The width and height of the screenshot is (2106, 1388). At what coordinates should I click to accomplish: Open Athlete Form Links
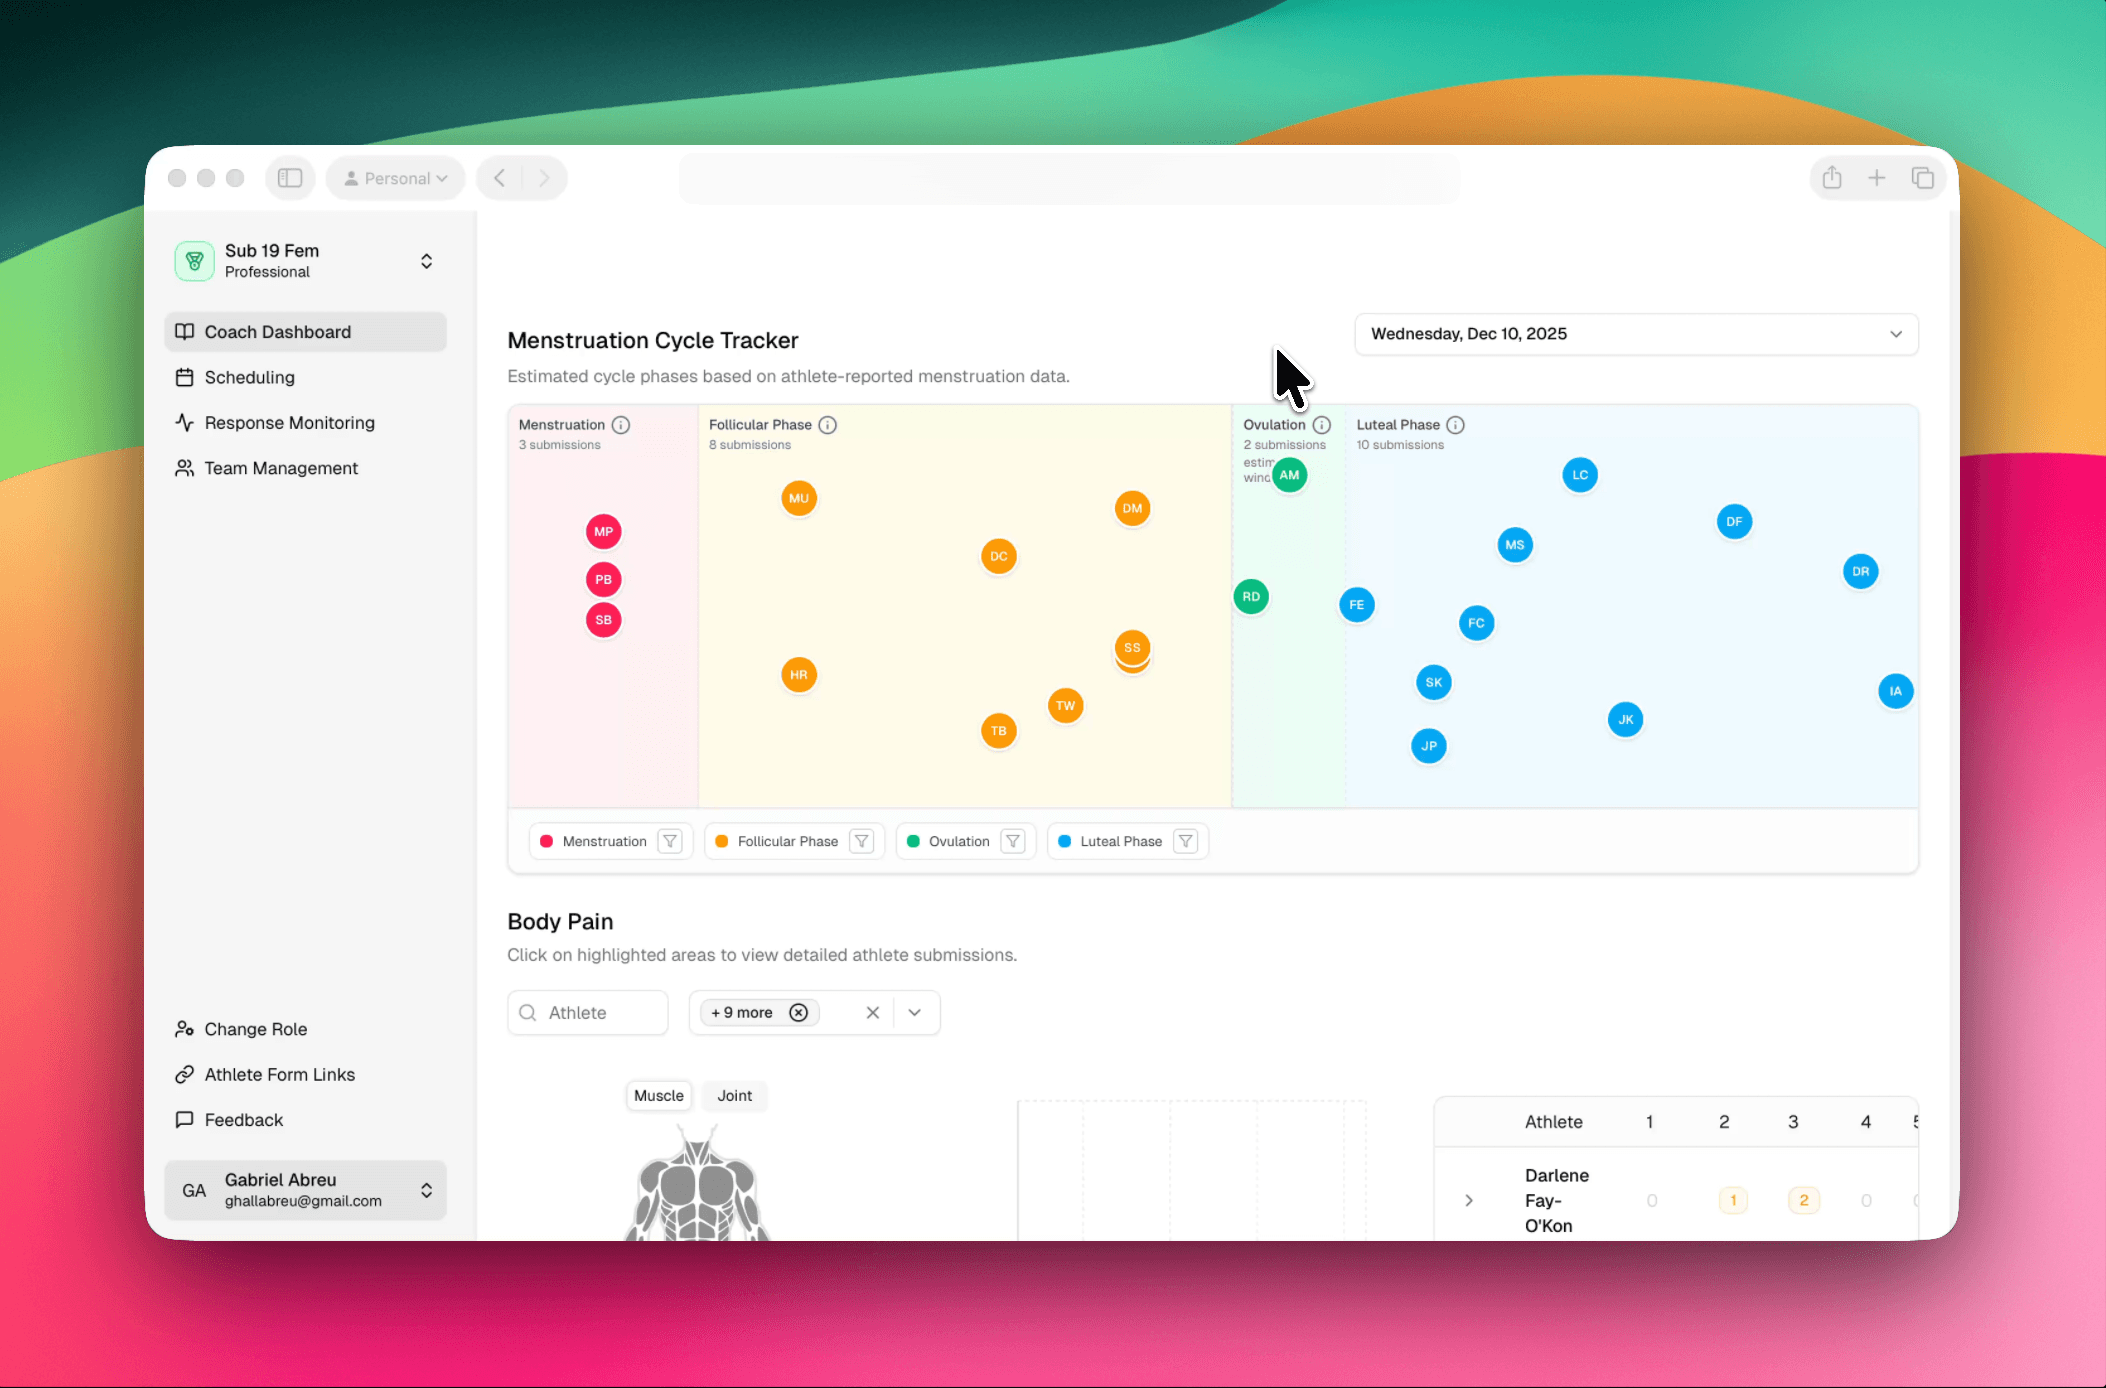(x=279, y=1075)
